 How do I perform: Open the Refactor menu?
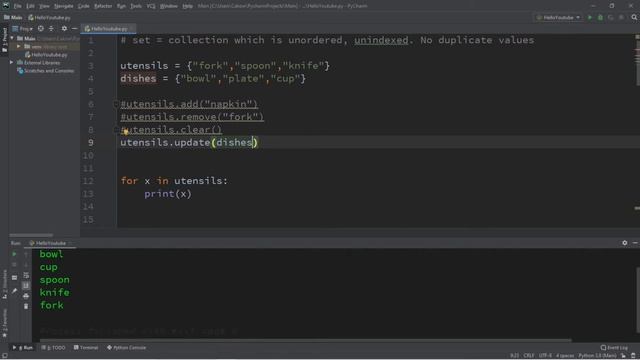point(103,6)
